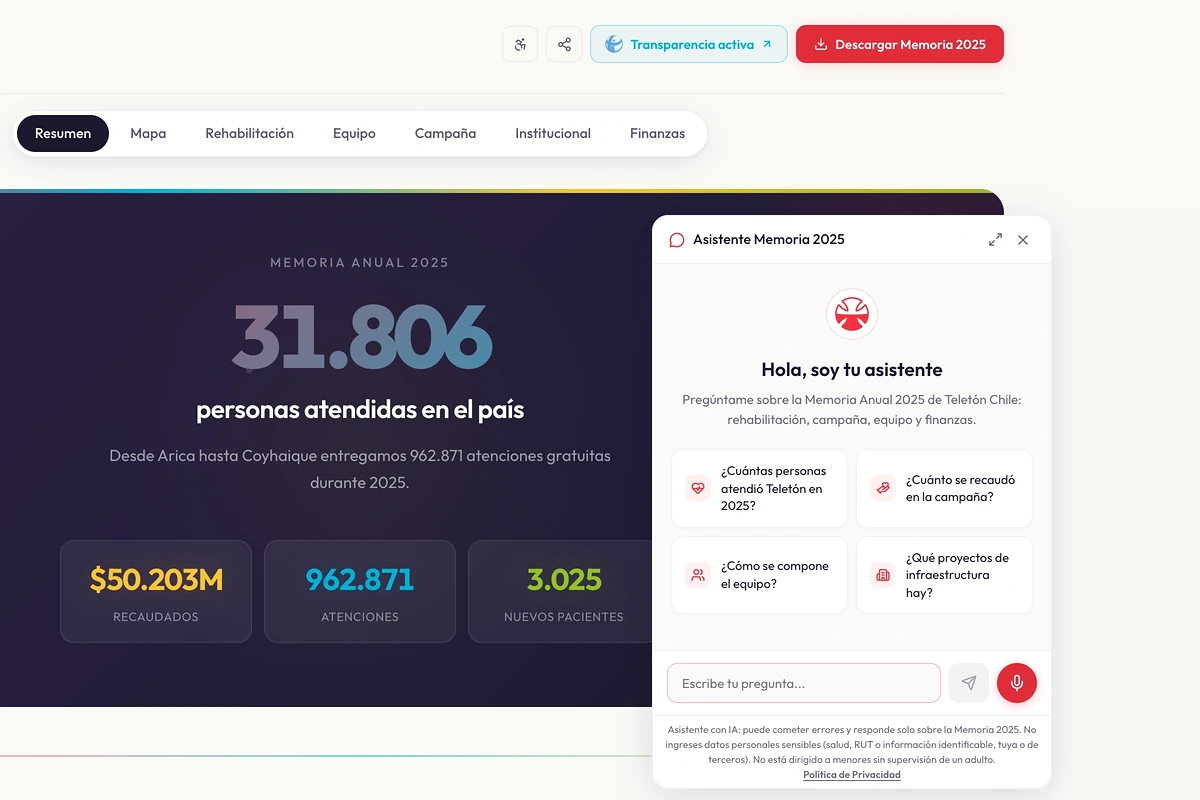Start voice input with microphone button
1200x800 pixels.
tap(1017, 683)
